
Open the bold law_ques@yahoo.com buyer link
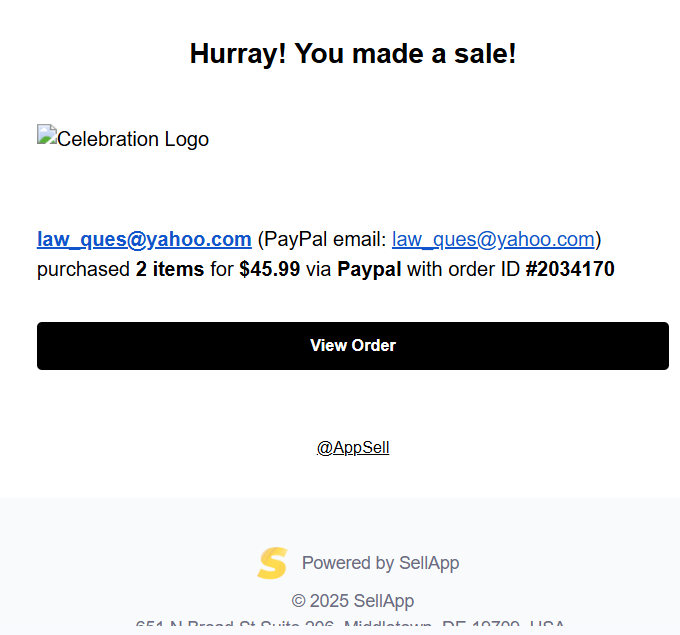coord(144,239)
